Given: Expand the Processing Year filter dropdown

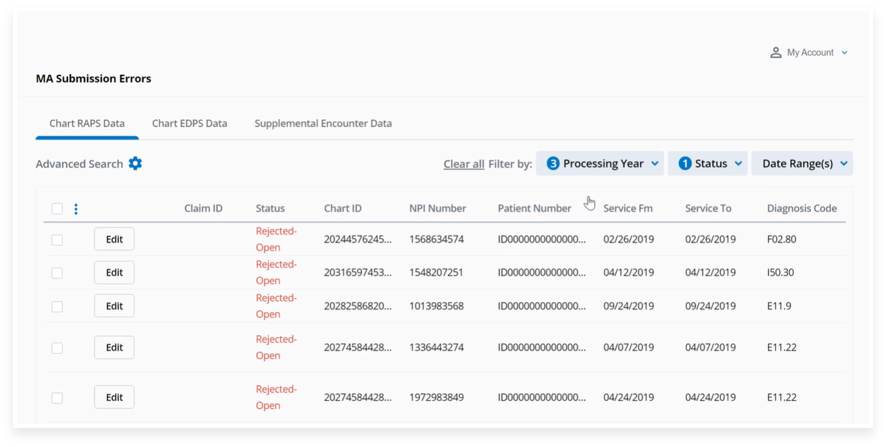Looking at the screenshot, I should [655, 164].
